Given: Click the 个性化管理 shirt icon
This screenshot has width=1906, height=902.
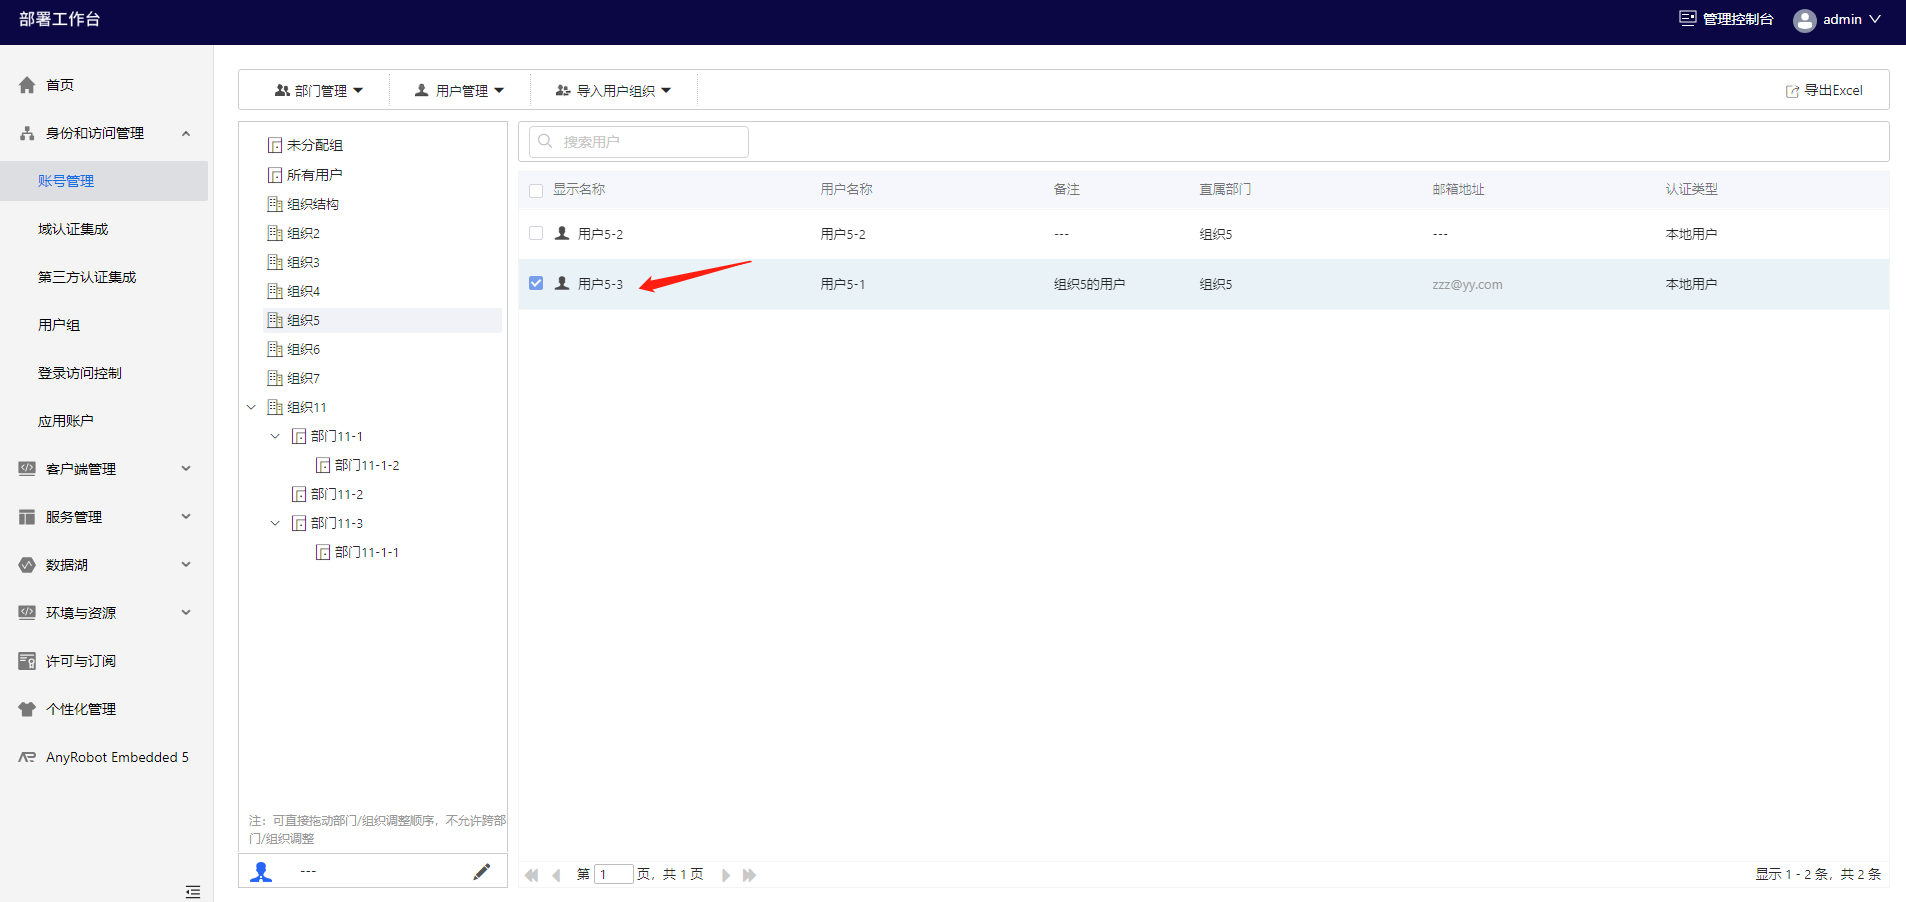Looking at the screenshot, I should (27, 709).
